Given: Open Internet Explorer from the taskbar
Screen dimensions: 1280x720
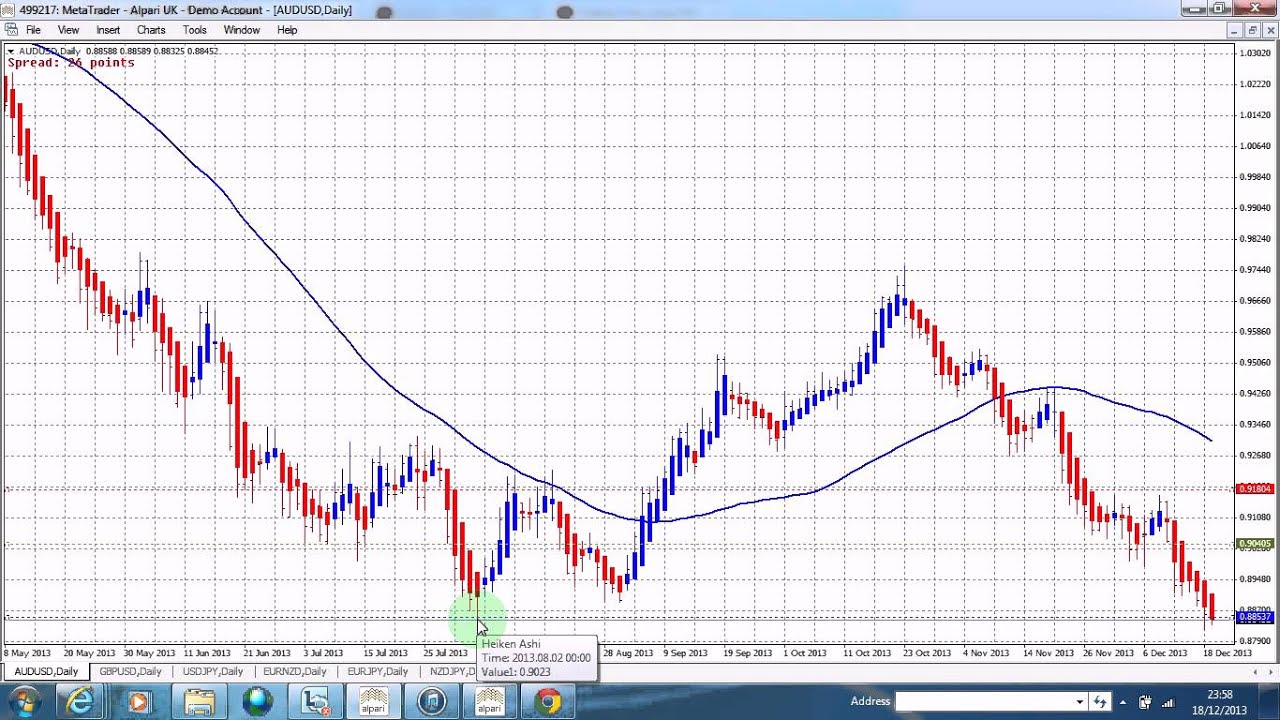Looking at the screenshot, I should coord(80,702).
